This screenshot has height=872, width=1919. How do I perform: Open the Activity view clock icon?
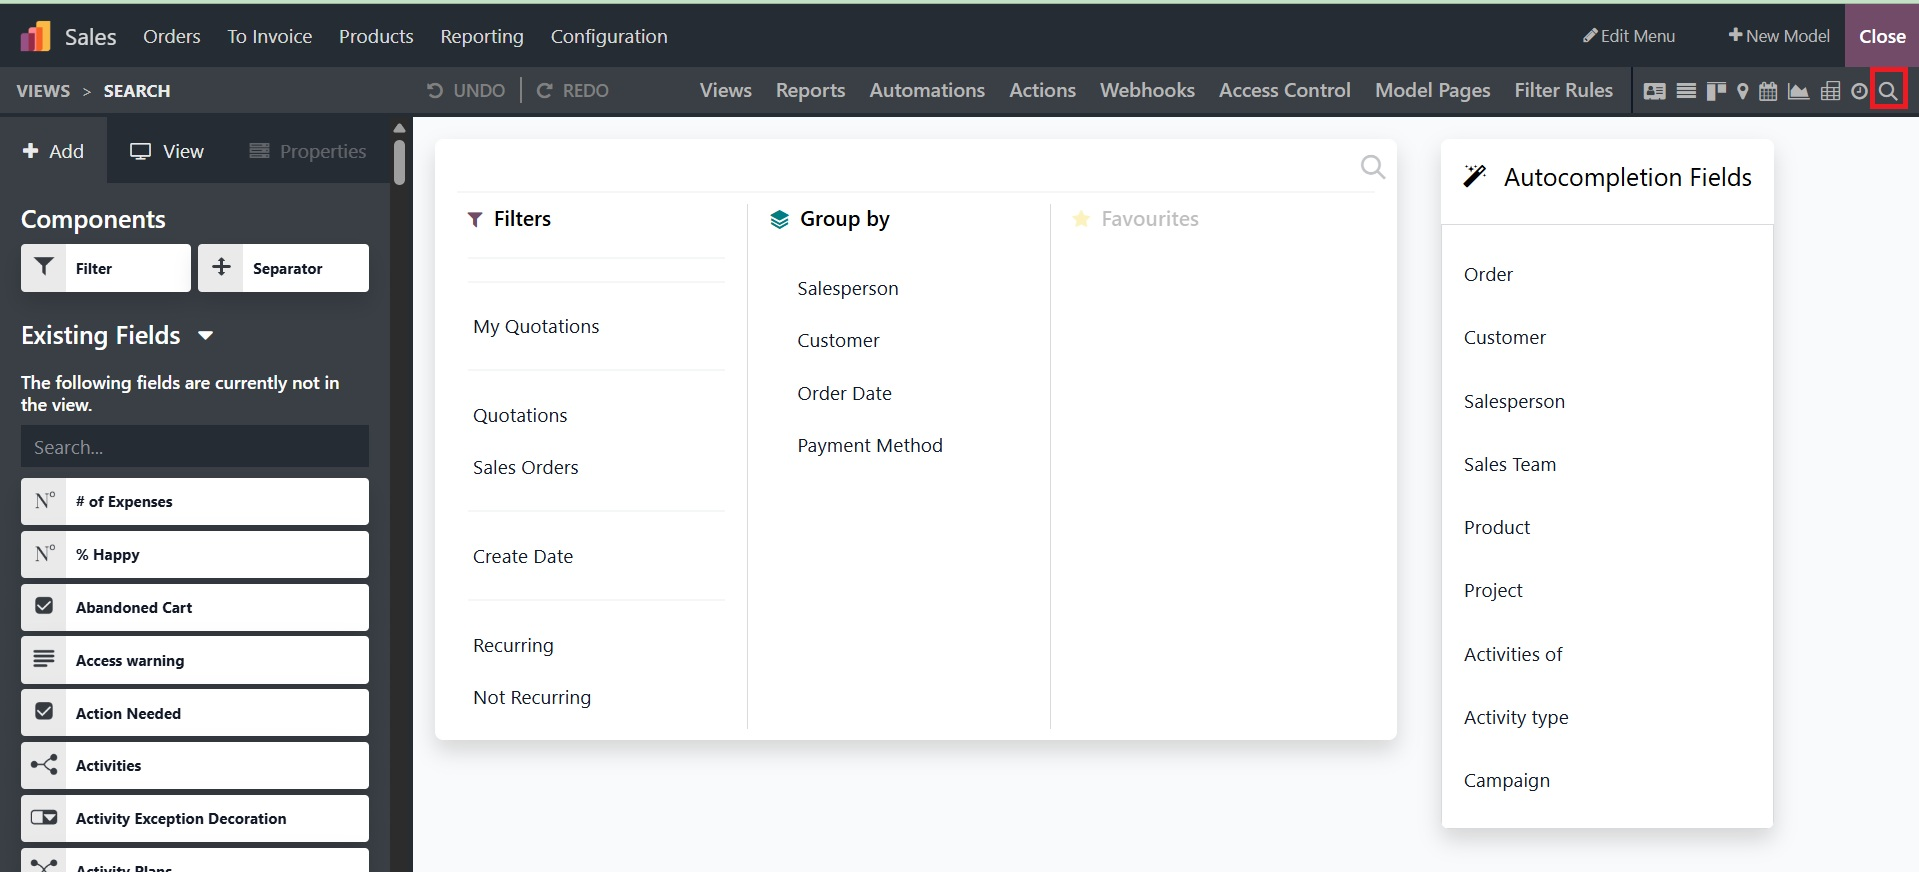[x=1859, y=91]
